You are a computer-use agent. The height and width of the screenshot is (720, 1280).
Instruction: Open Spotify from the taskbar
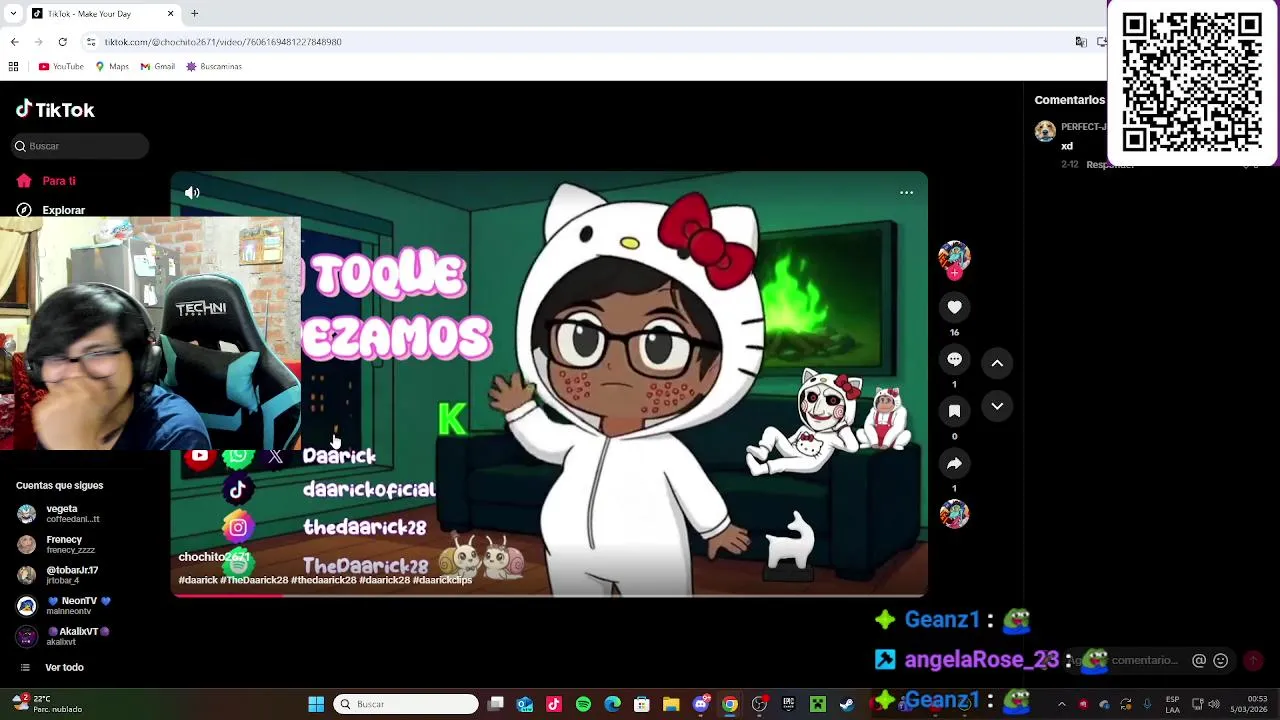click(583, 704)
